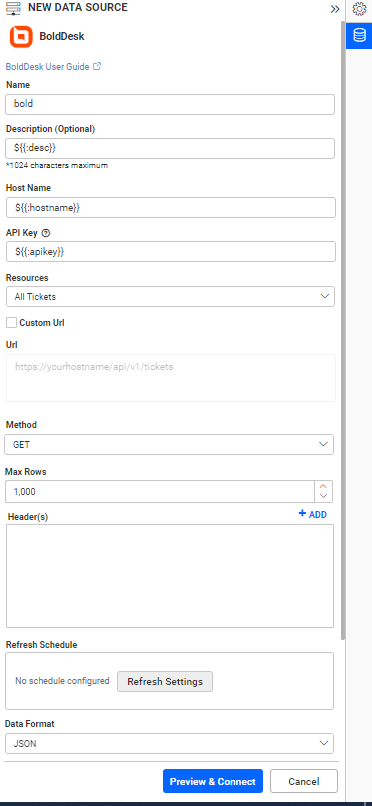Click Preview & Connect
This screenshot has height=806, width=372.
pyautogui.click(x=213, y=781)
